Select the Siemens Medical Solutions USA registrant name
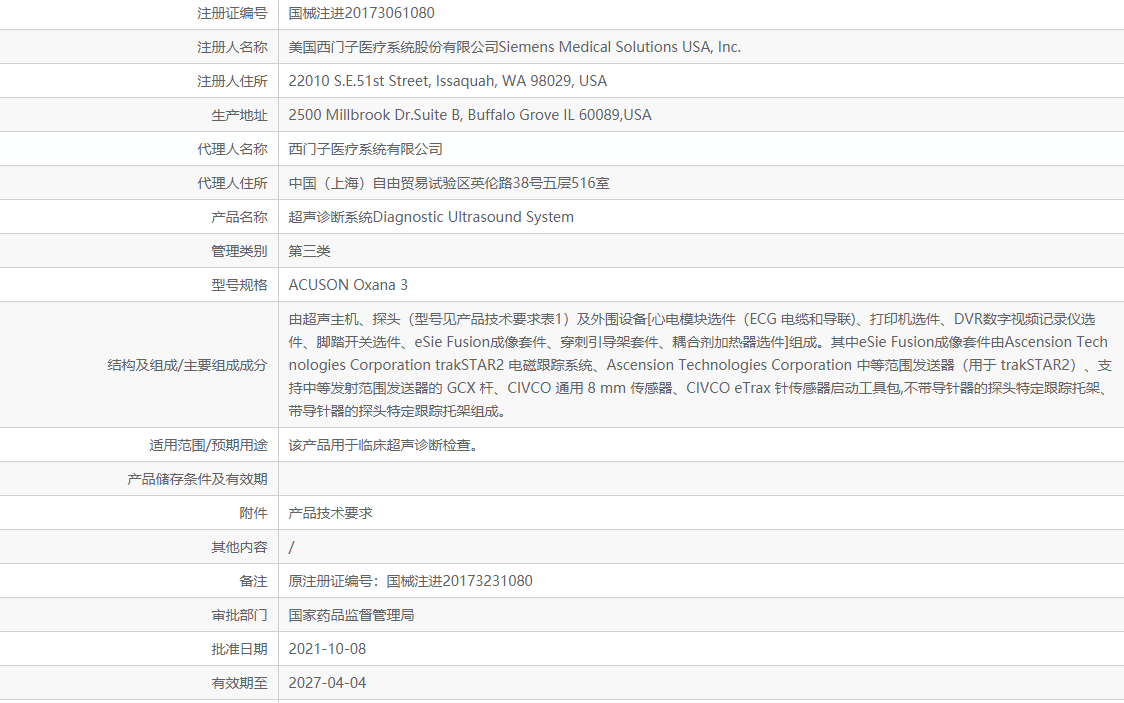 click(515, 47)
